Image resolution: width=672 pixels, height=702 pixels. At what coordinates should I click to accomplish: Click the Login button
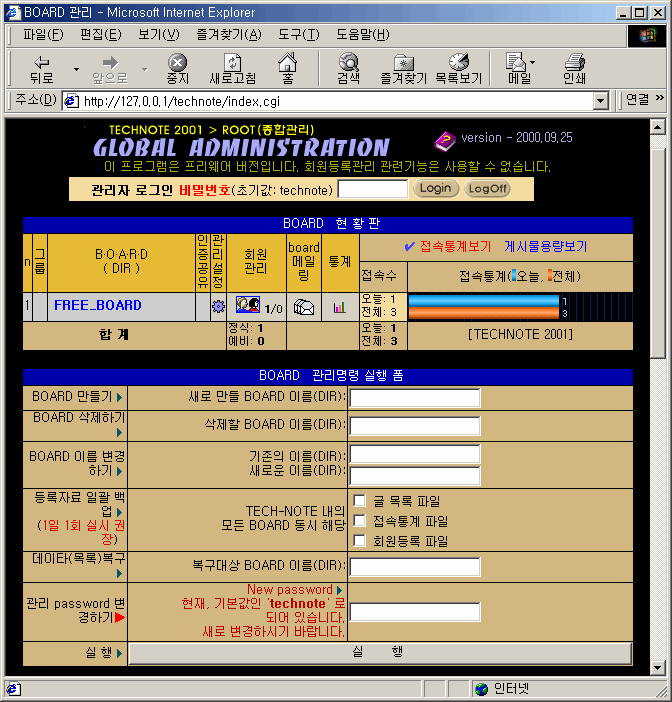pos(436,188)
